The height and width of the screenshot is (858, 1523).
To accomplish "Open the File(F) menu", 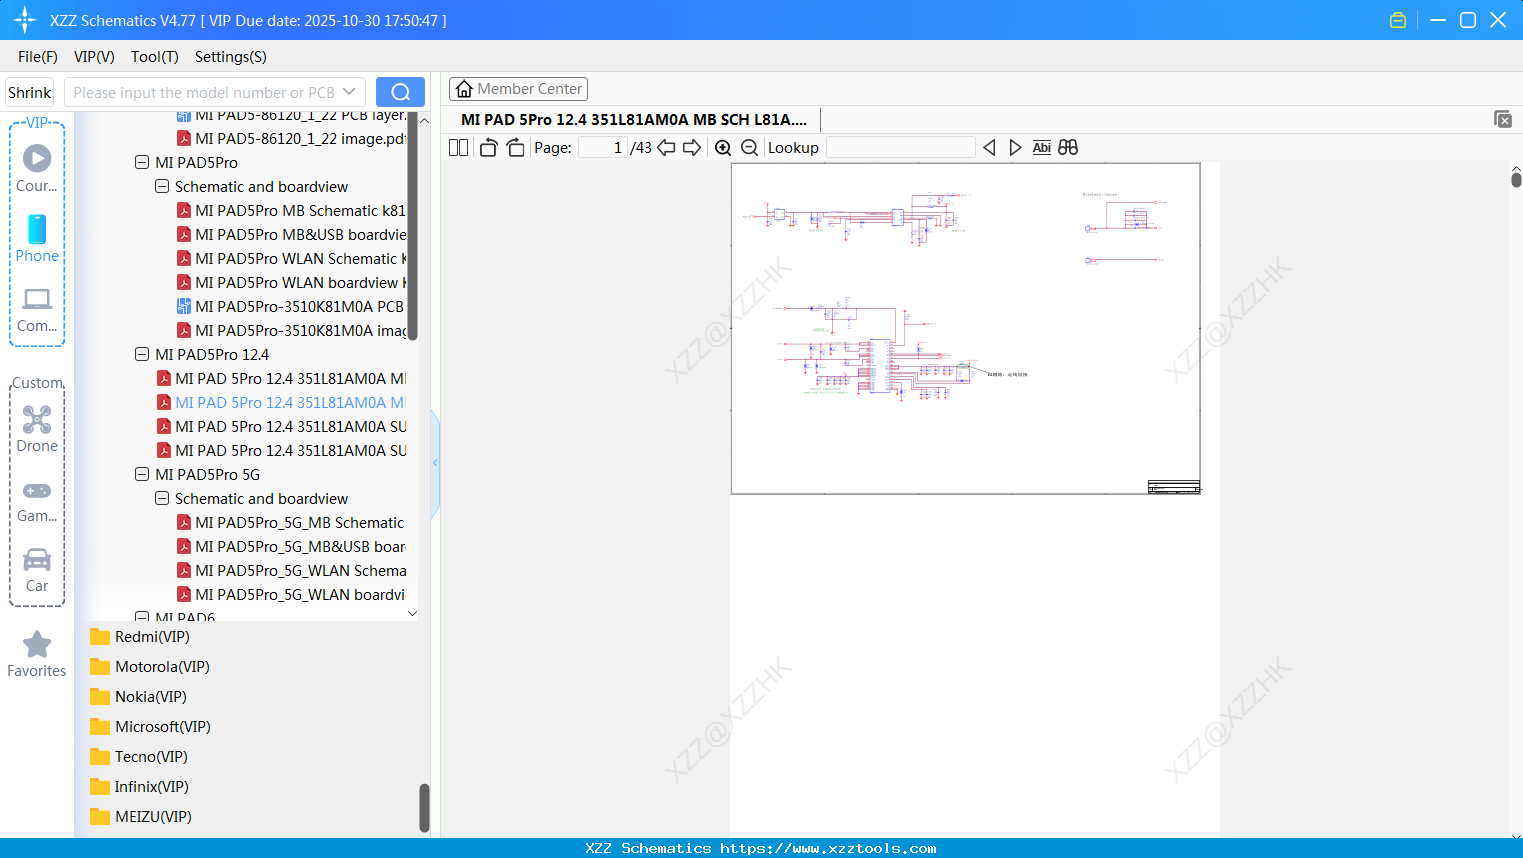I will [38, 57].
